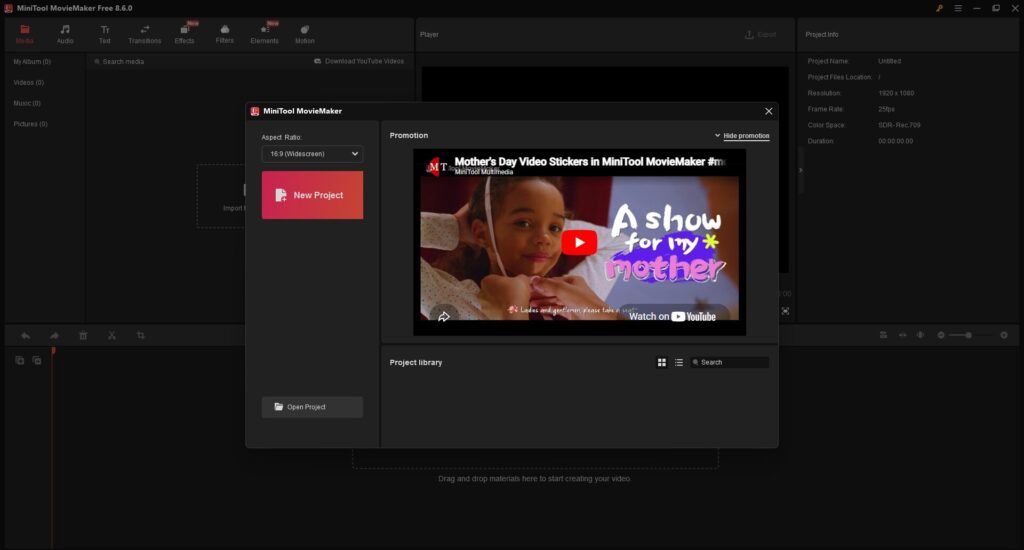This screenshot has width=1024, height=550.
Task: Select Pictures (0) category
Action: (30, 124)
